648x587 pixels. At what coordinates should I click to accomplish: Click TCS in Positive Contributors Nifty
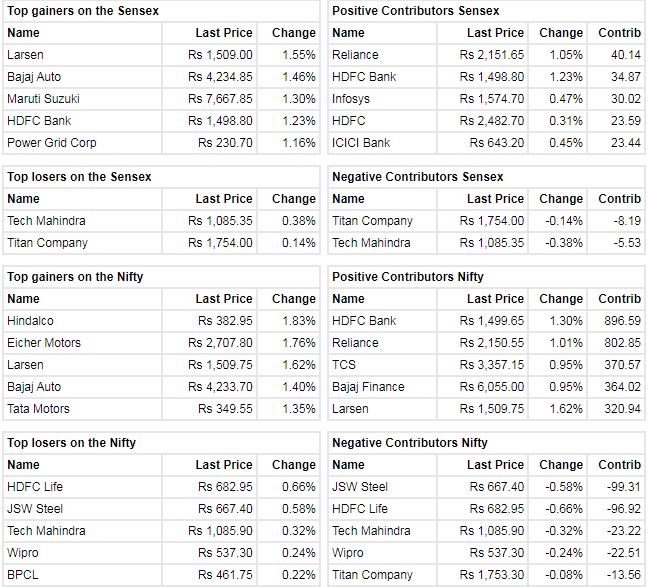pos(344,365)
